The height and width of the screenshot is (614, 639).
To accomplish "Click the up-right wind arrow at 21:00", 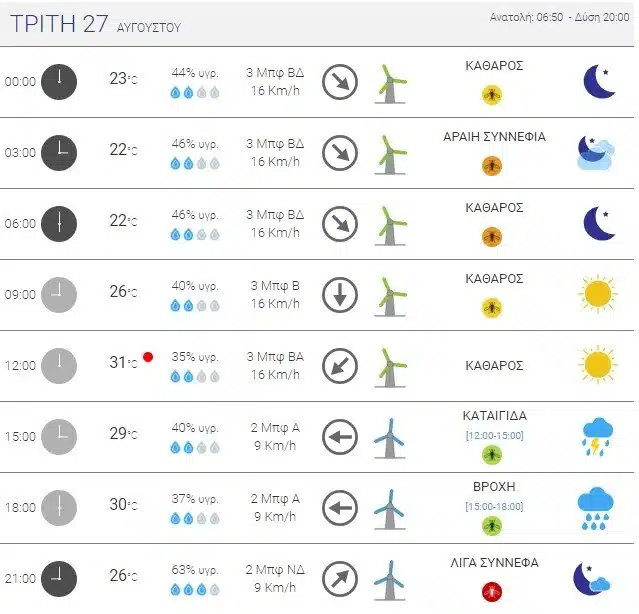I will click(x=340, y=579).
